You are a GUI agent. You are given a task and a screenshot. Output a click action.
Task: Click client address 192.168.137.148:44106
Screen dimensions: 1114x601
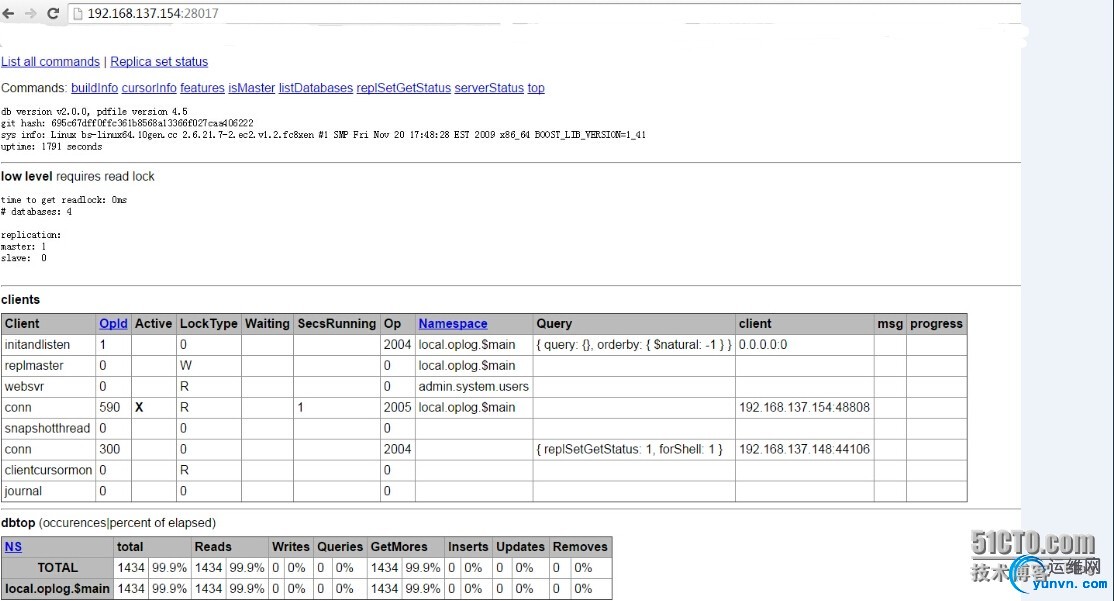click(804, 450)
